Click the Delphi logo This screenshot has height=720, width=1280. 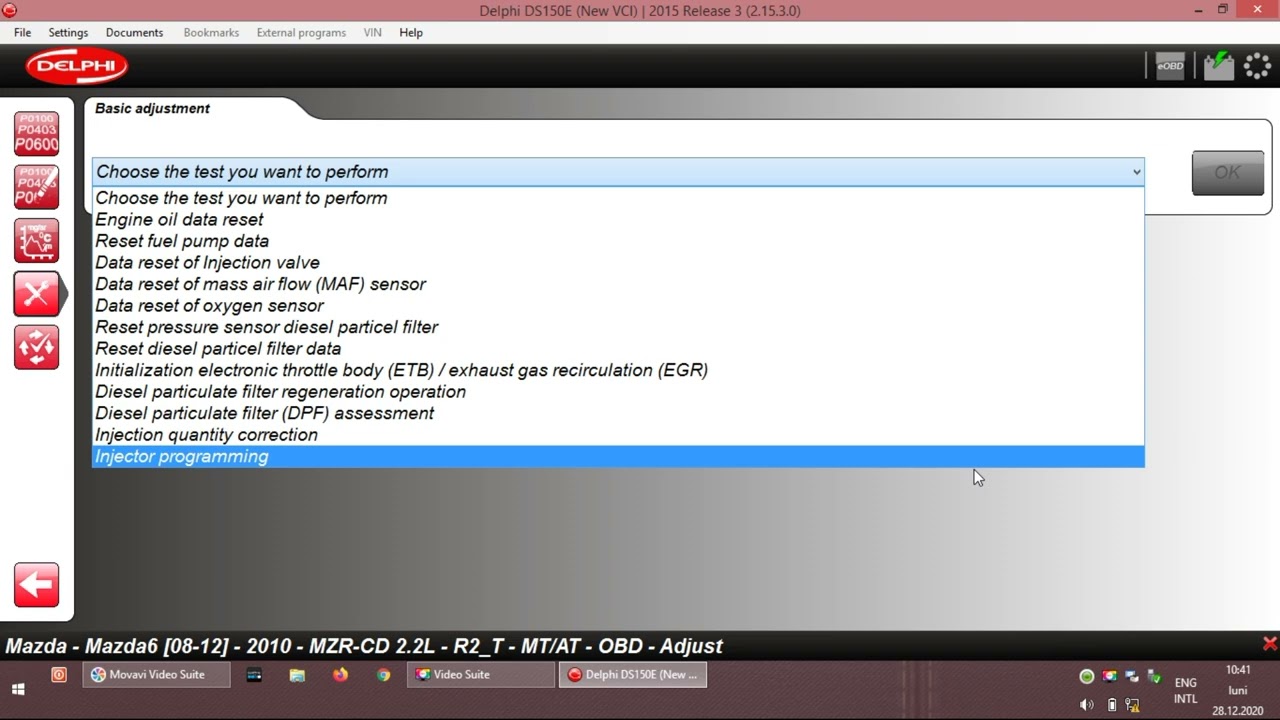[x=77, y=67]
